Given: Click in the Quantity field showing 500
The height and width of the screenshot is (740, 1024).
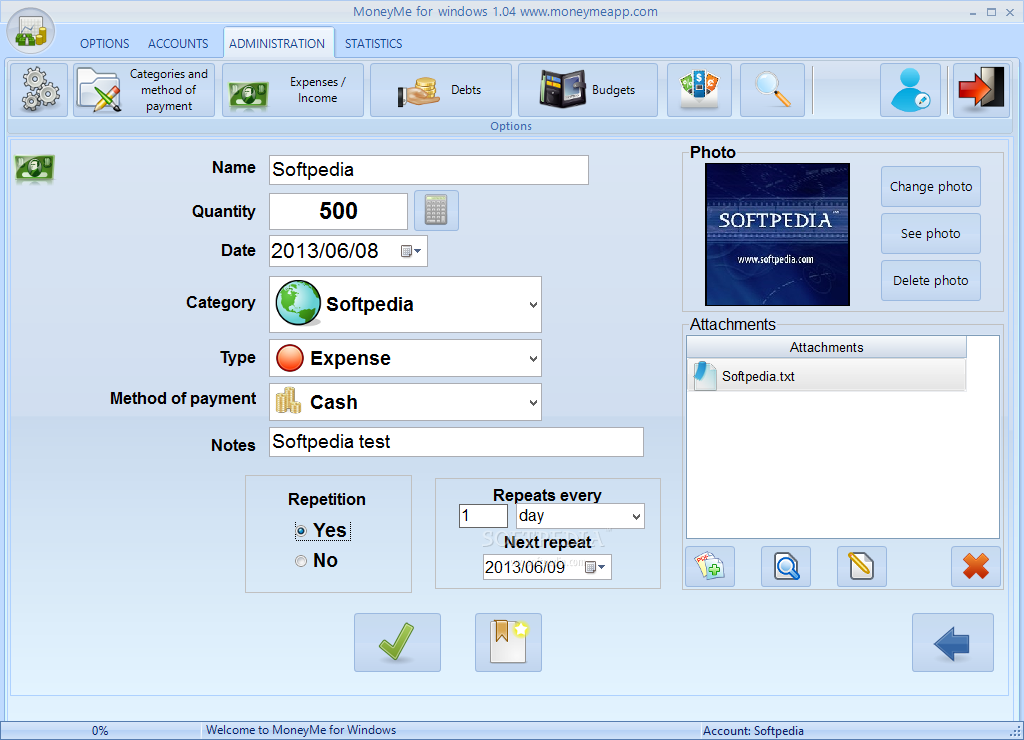Looking at the screenshot, I should point(338,211).
